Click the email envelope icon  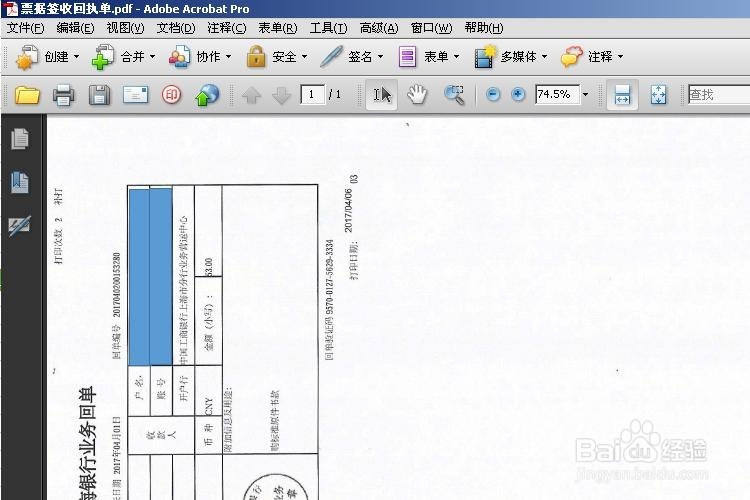pos(136,95)
